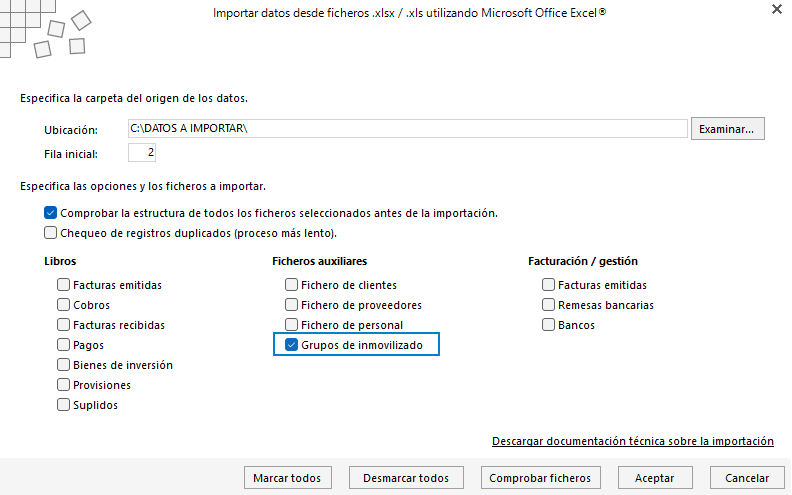Uncheck Comprobar la estructura de todos los ficheros
This screenshot has height=495, width=792.
(x=51, y=213)
